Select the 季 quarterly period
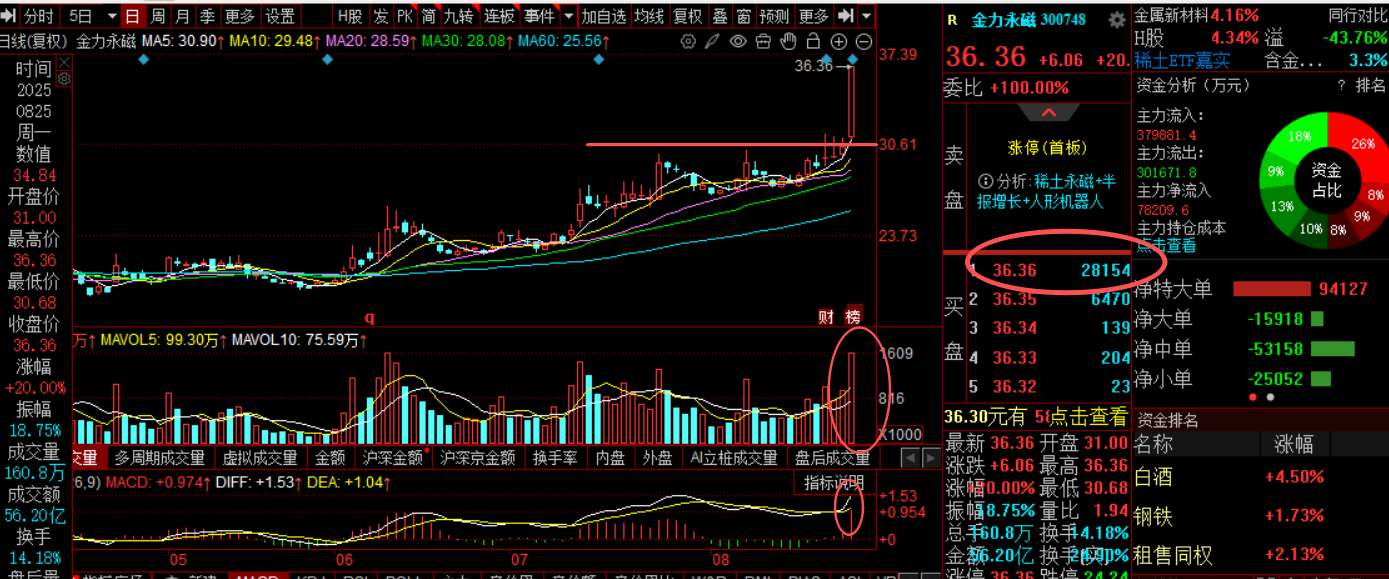1389x579 pixels. tap(207, 16)
